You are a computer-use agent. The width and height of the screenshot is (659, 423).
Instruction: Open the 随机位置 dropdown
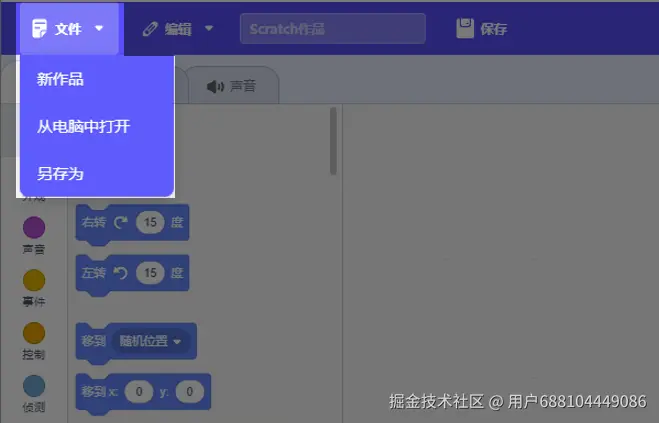(151, 341)
